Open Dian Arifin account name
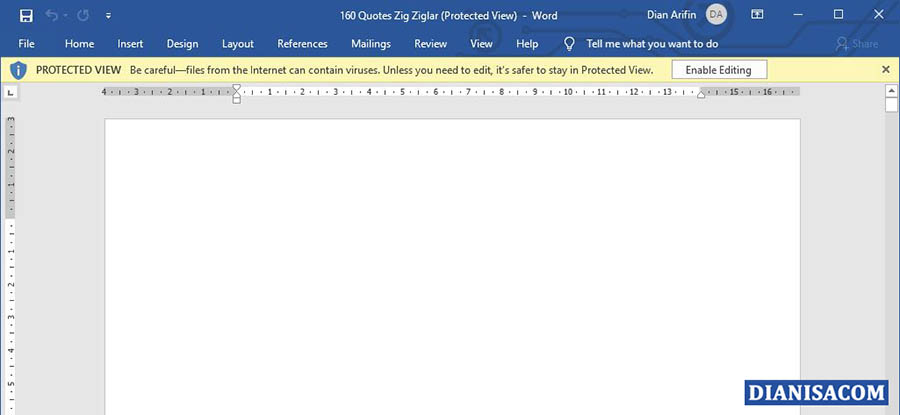The image size is (900, 415). coord(672,15)
